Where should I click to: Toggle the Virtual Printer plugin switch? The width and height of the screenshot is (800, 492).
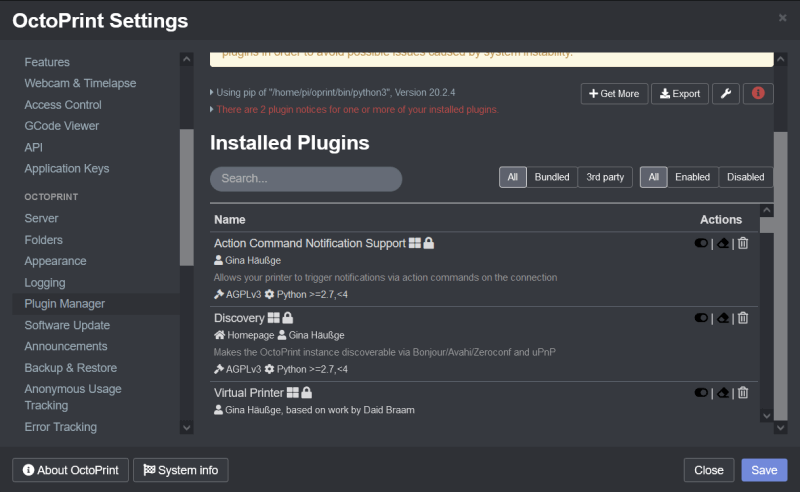pyautogui.click(x=701, y=392)
